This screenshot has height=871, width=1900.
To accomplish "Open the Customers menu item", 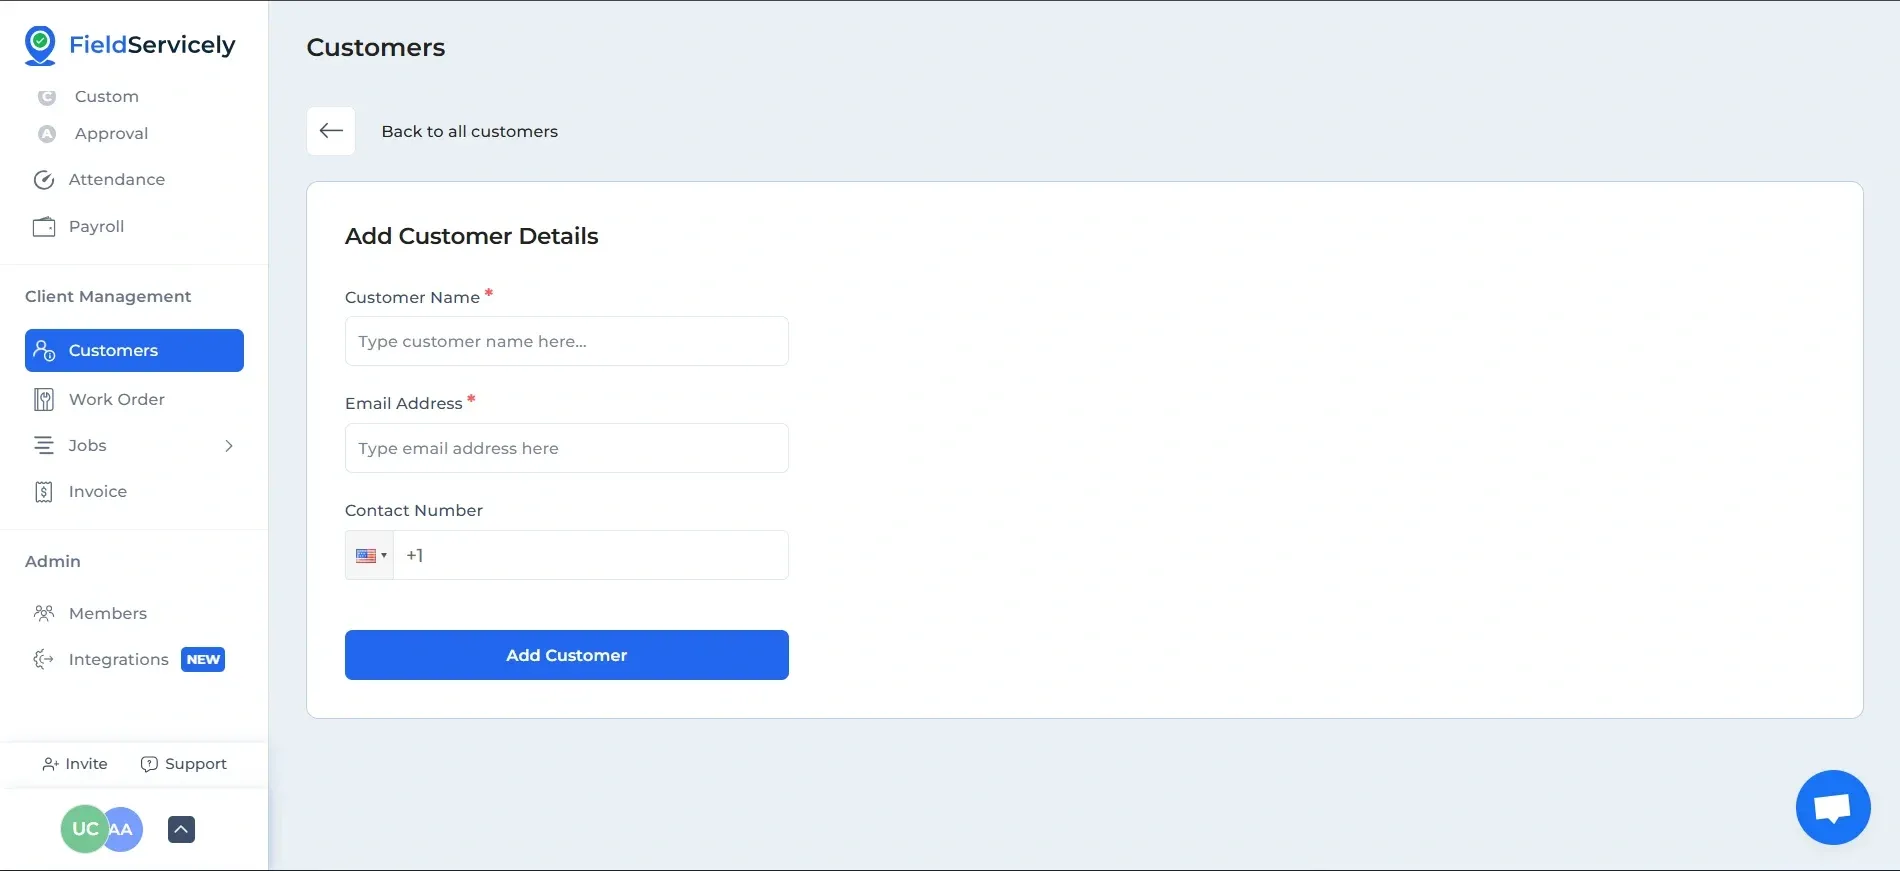I will coord(134,350).
